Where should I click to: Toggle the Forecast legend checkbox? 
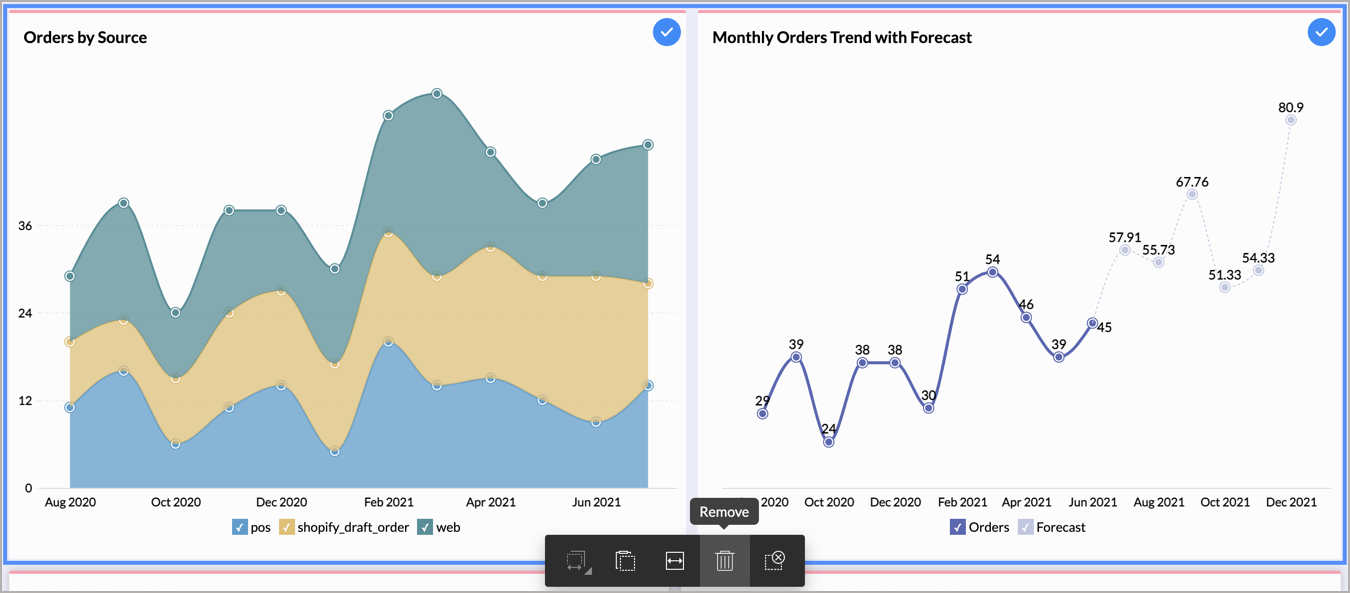point(1026,527)
